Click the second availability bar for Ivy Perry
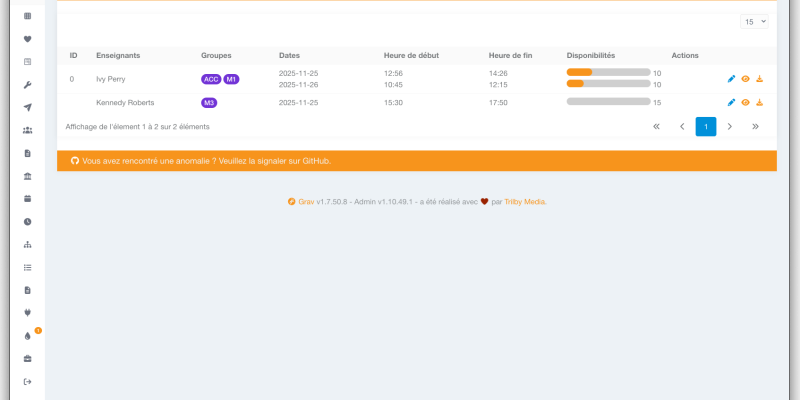800x400 pixels. coord(608,83)
